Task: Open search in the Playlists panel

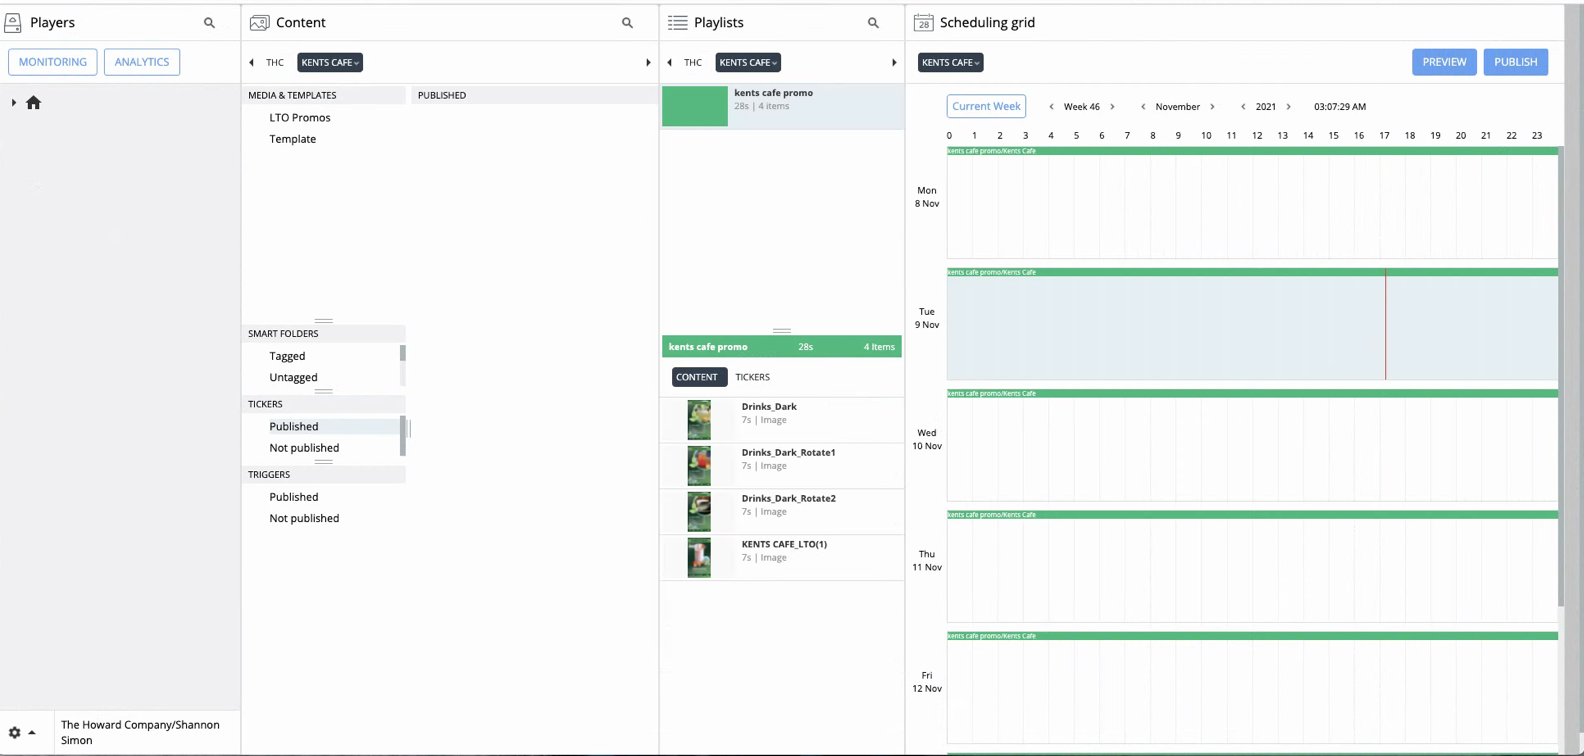Action: point(873,22)
